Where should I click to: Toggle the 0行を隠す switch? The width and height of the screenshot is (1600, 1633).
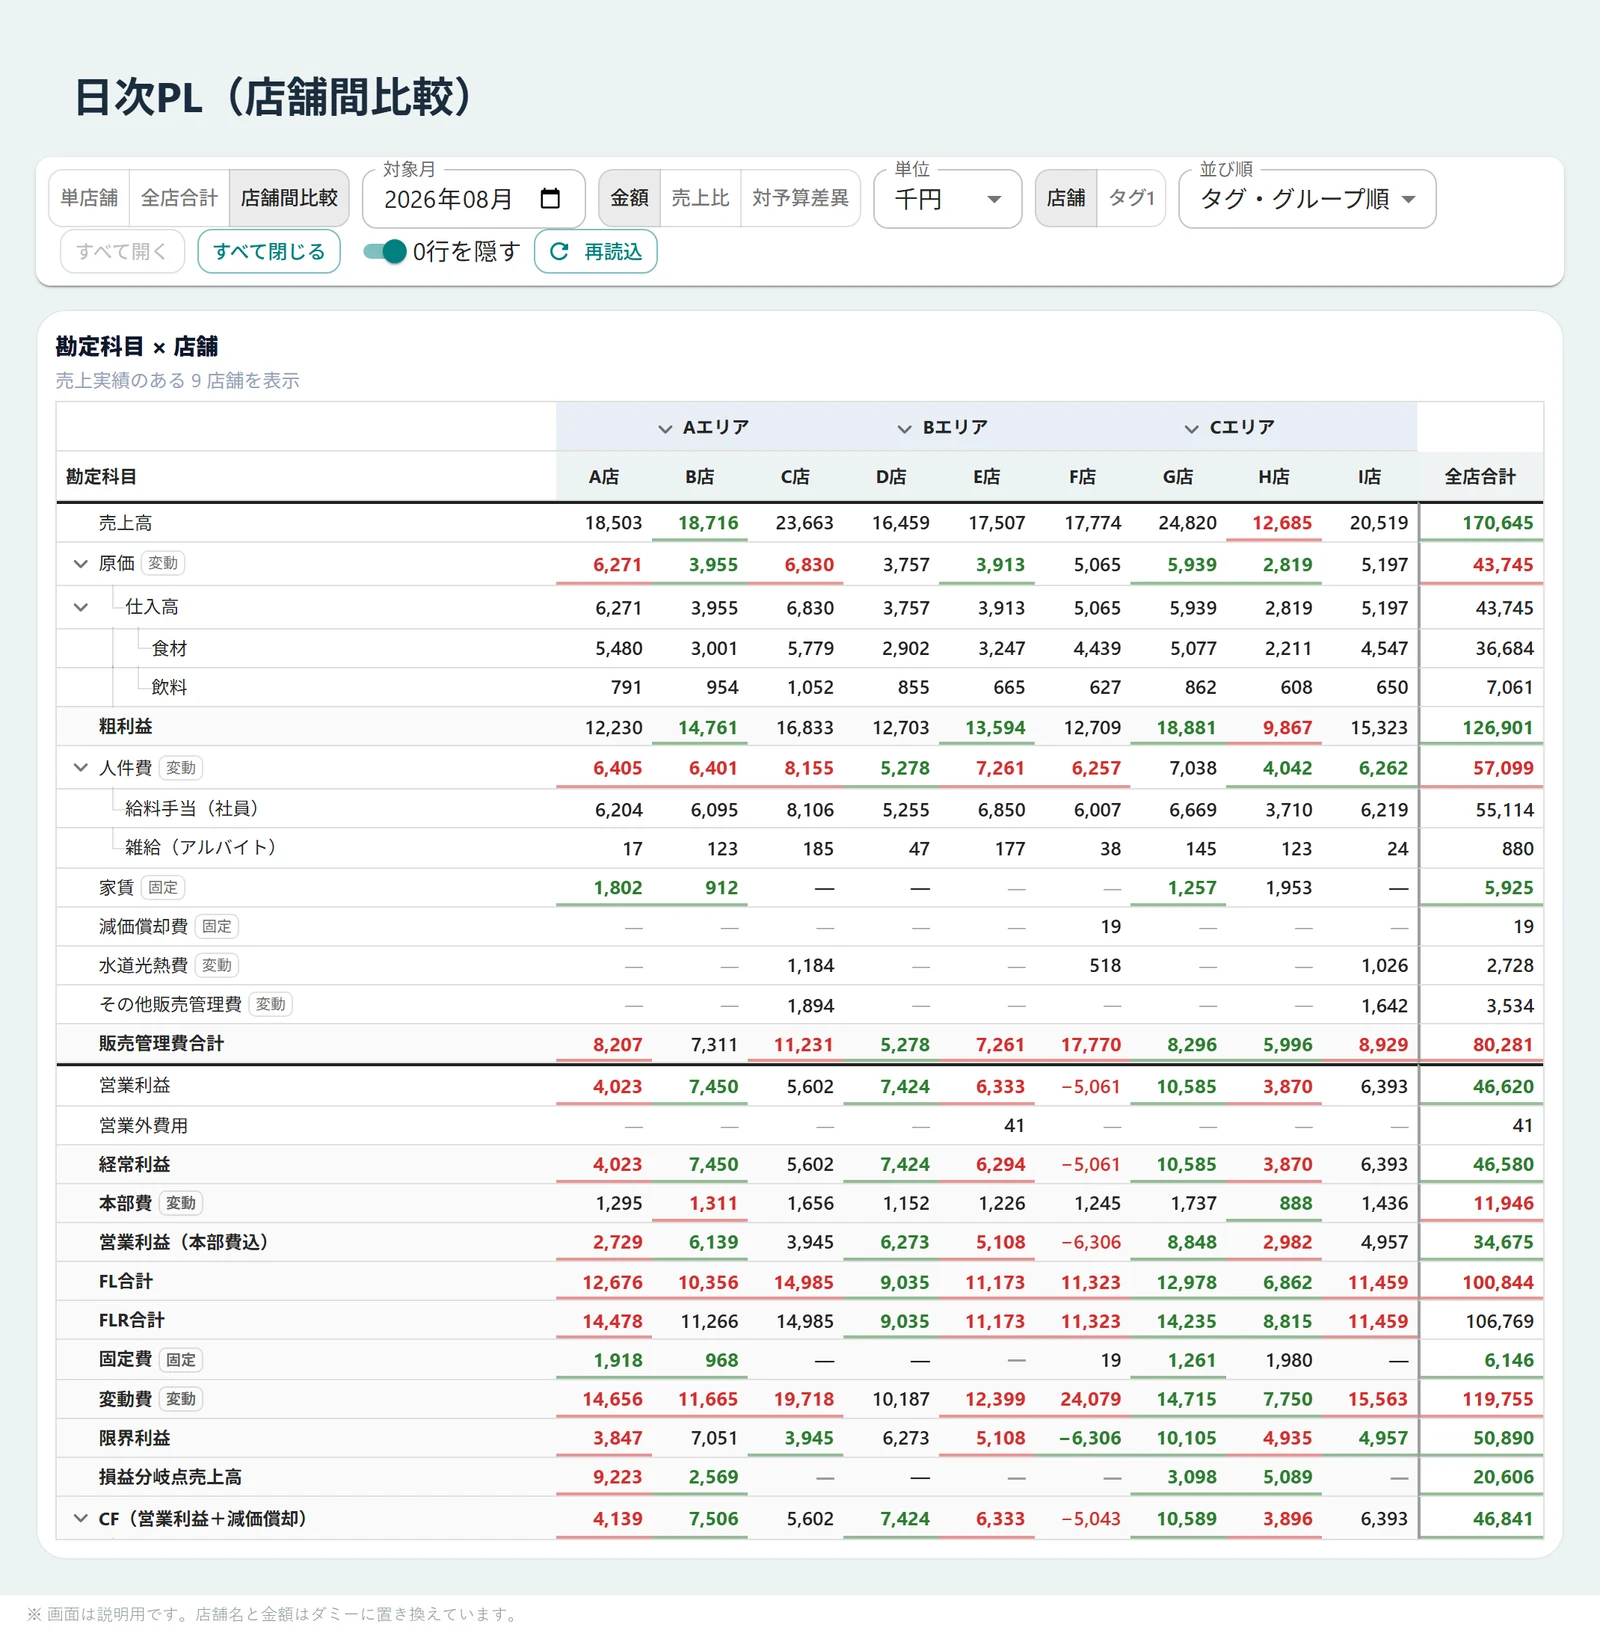[384, 251]
